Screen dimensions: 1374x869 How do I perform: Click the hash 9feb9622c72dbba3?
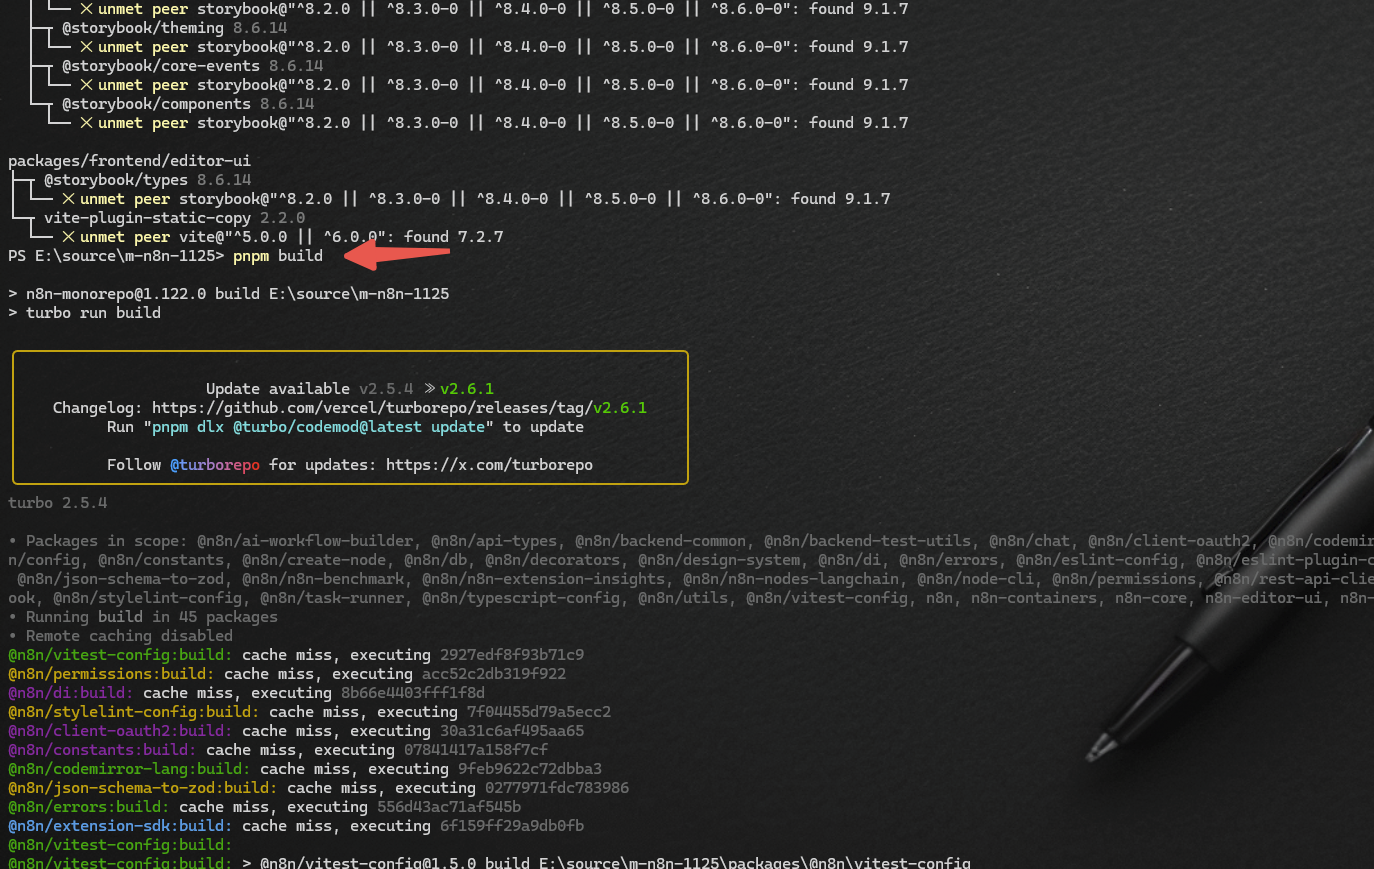530,769
